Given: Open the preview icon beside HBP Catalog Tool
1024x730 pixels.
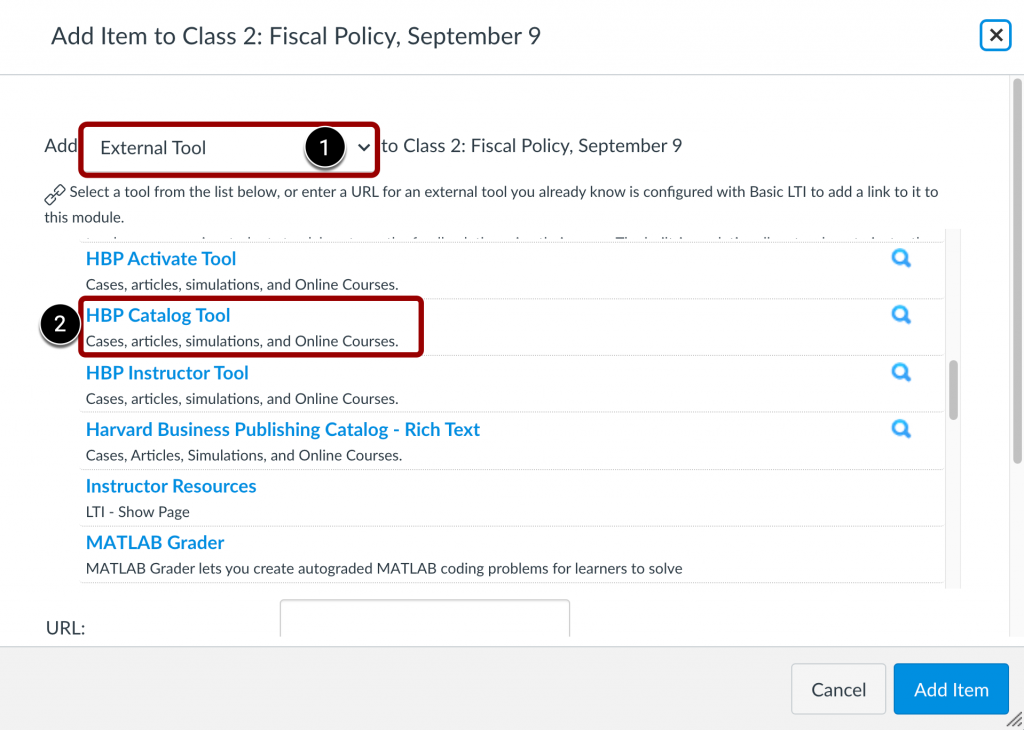Looking at the screenshot, I should tap(901, 314).
